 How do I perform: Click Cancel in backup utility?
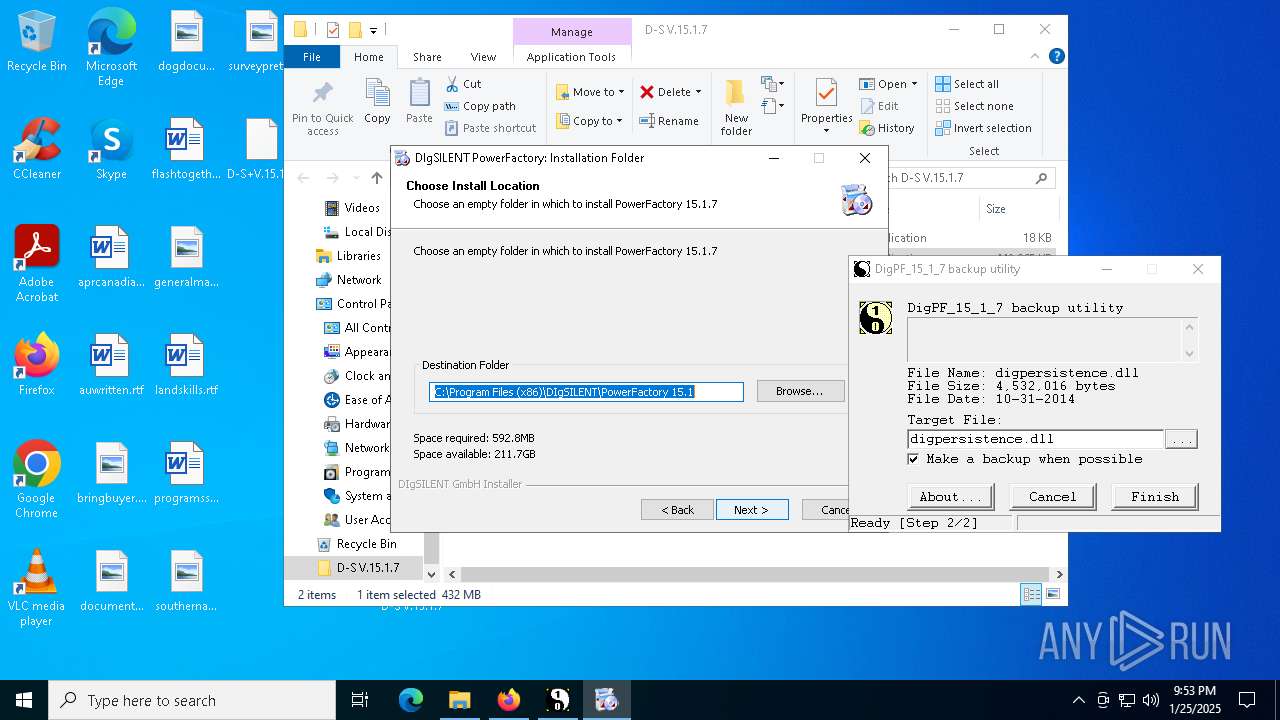coord(1053,497)
